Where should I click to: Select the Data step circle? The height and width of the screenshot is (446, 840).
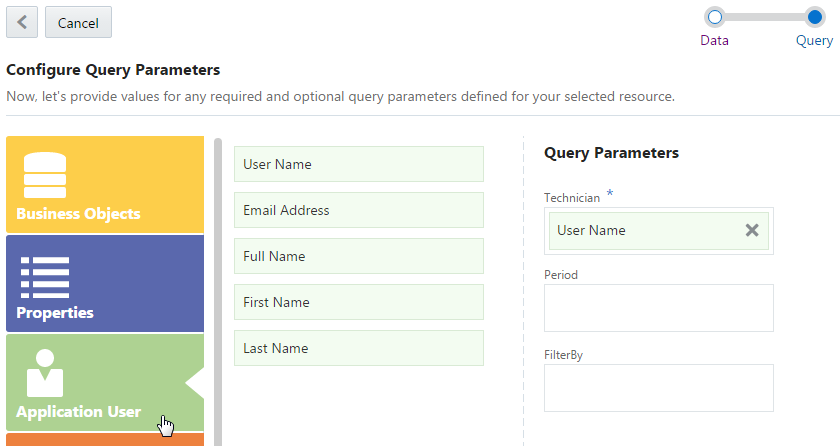pyautogui.click(x=714, y=17)
